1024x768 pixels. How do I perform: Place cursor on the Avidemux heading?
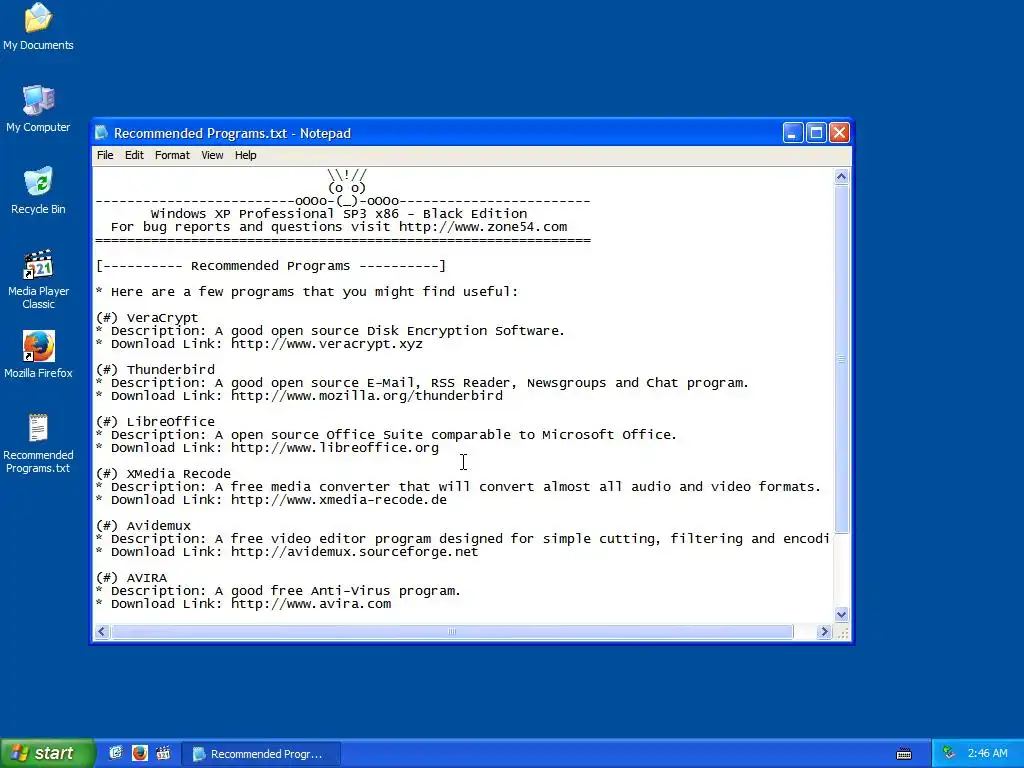(159, 526)
